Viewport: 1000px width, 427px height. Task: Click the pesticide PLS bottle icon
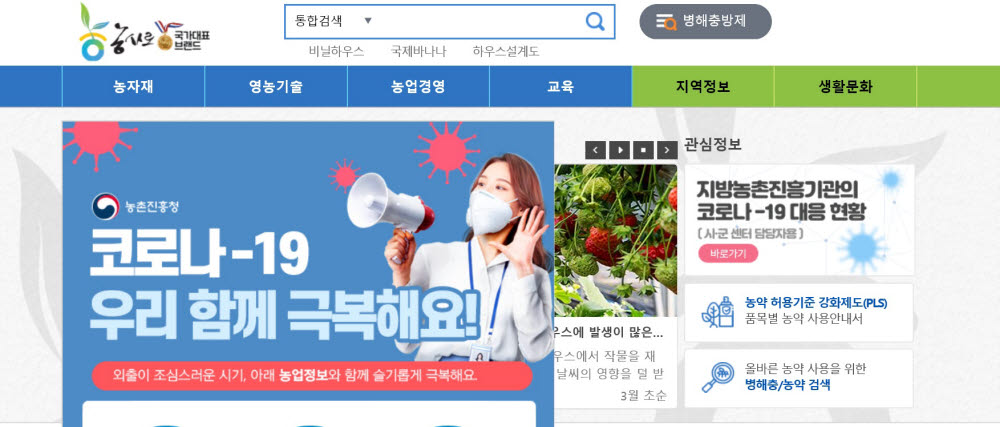(717, 312)
